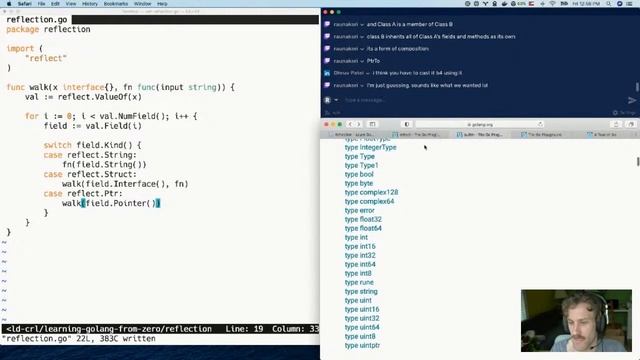The width and height of the screenshot is (640, 360).
Task: Click the webcam video overlay
Action: (576, 320)
